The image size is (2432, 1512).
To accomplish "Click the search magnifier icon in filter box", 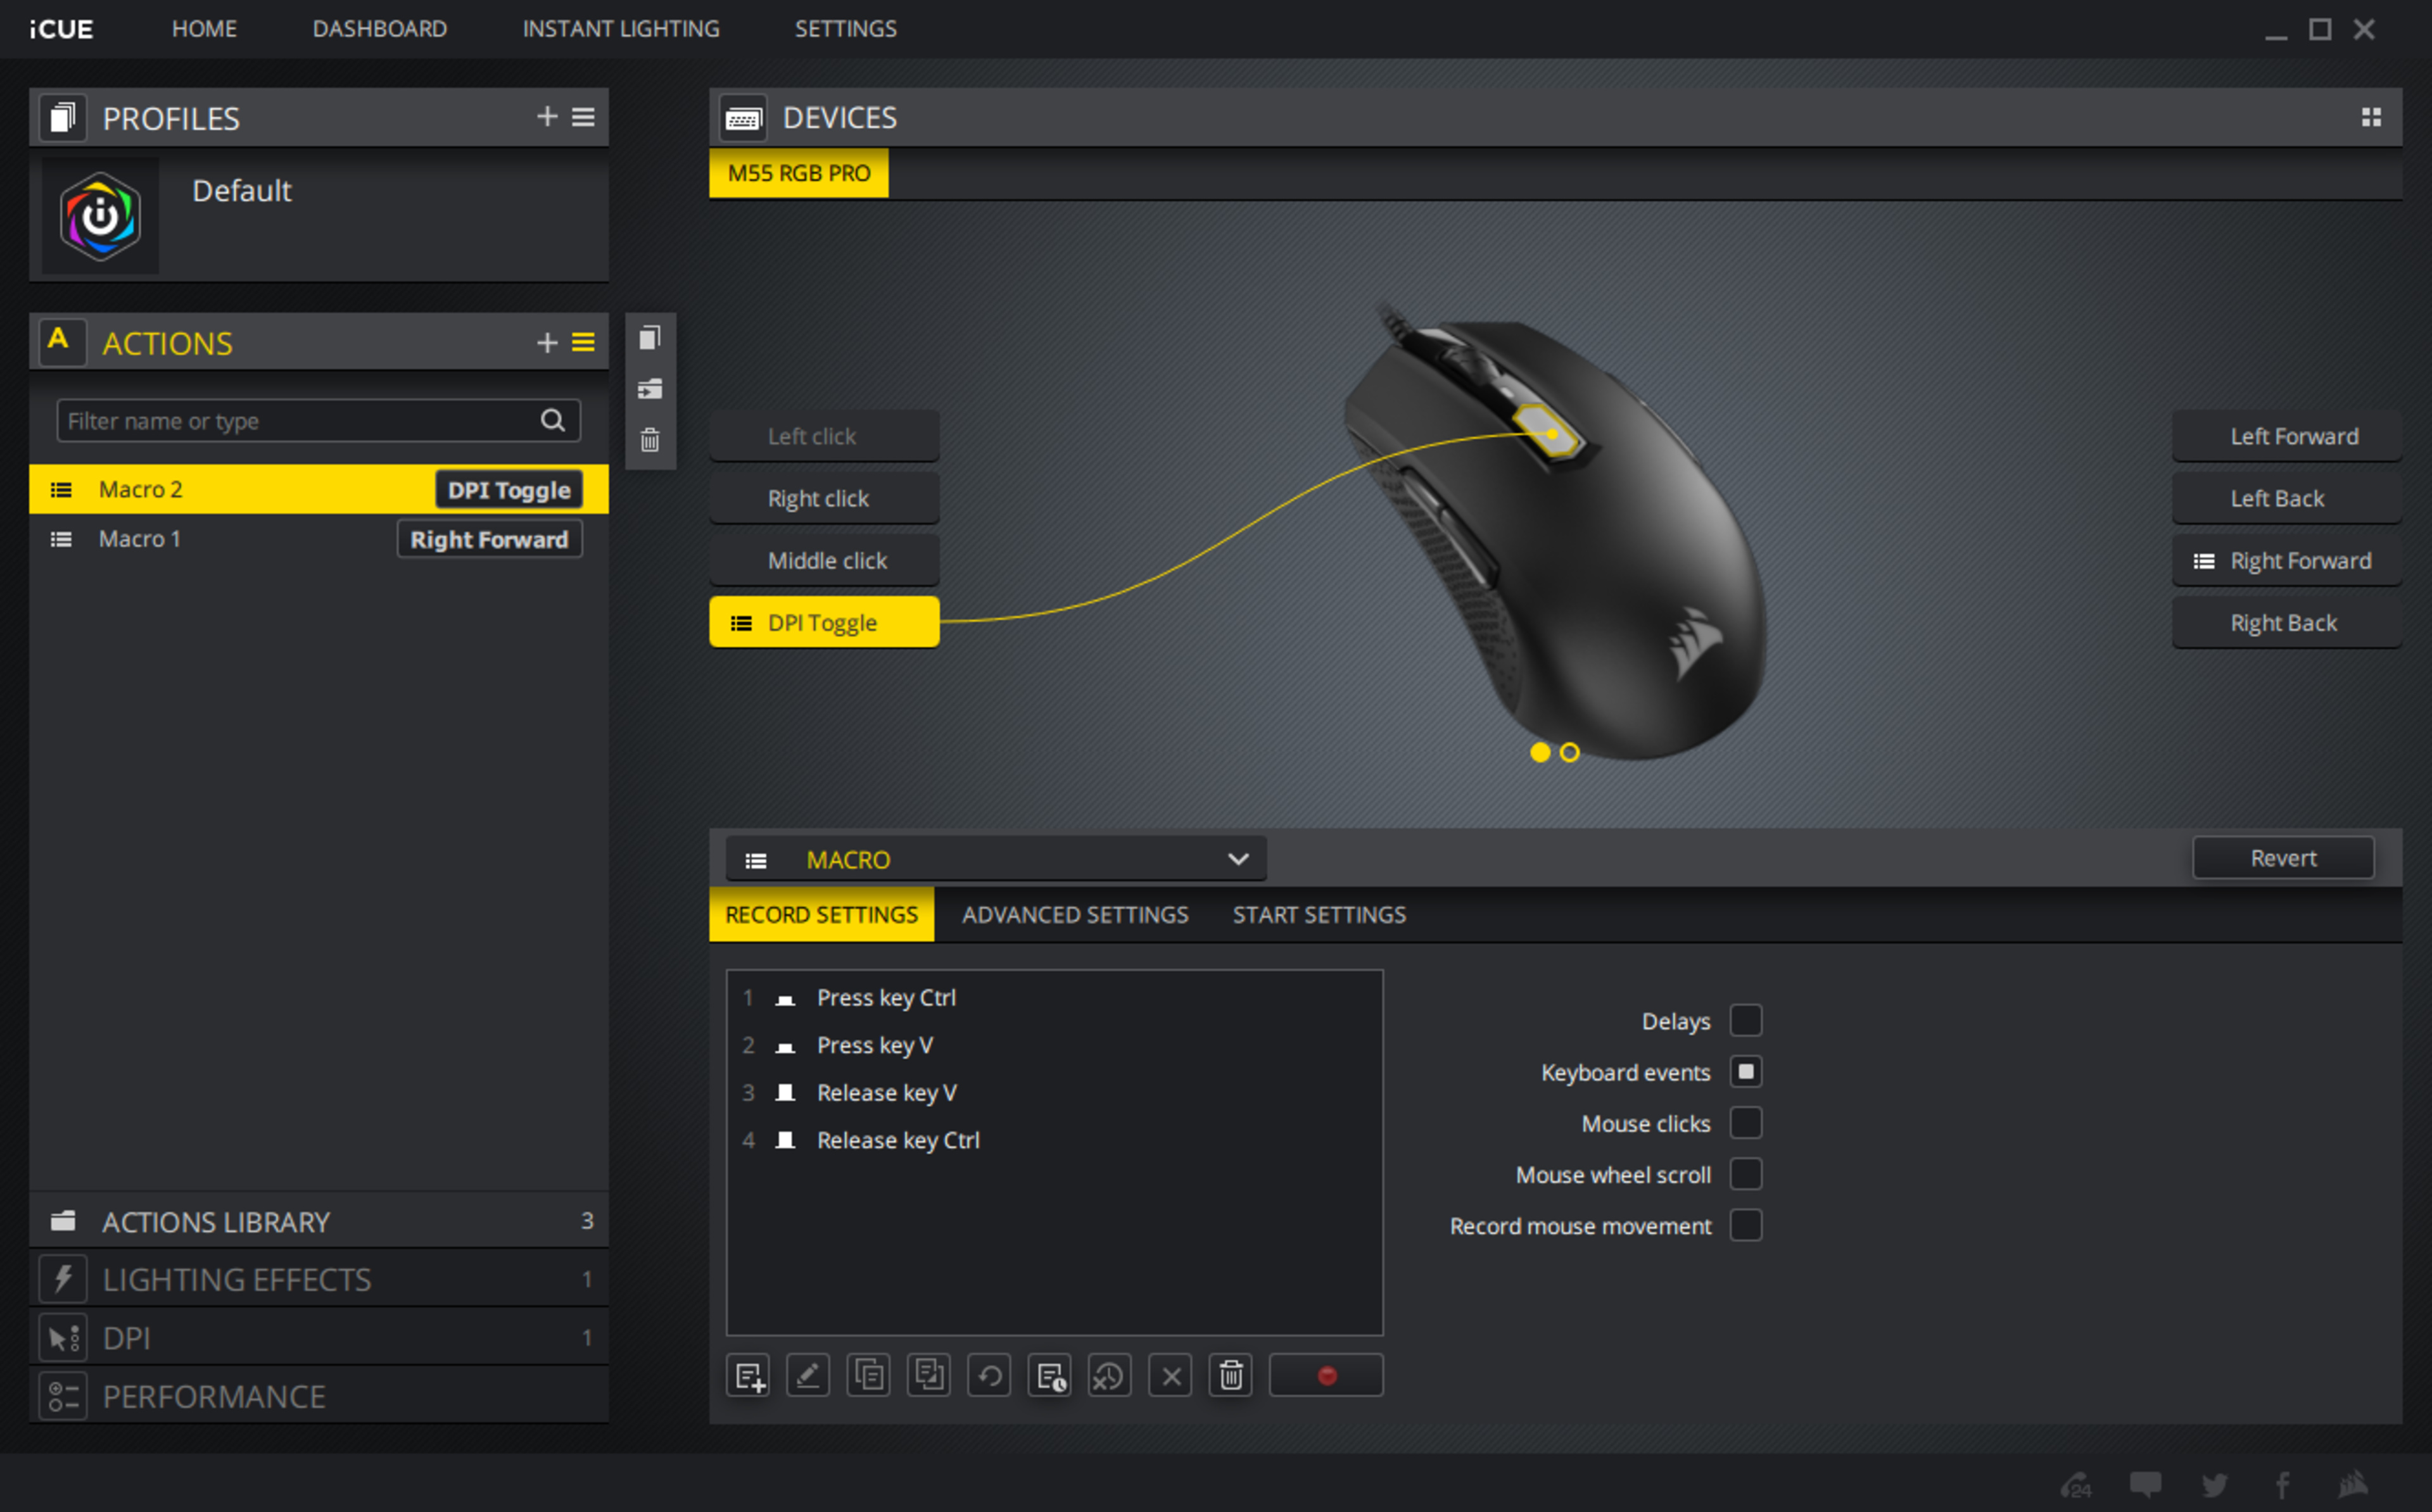I will pos(553,420).
